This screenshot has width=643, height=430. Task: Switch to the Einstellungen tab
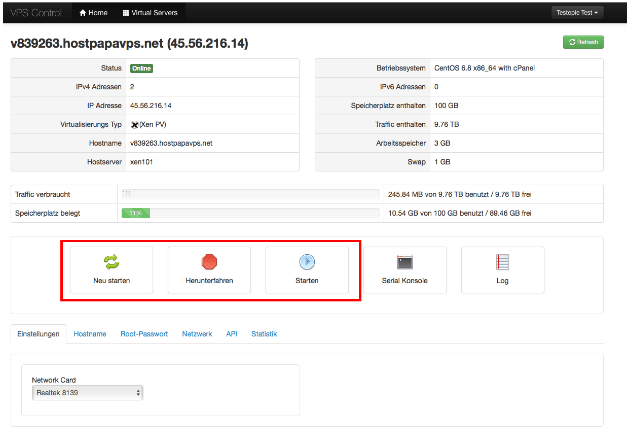point(38,334)
